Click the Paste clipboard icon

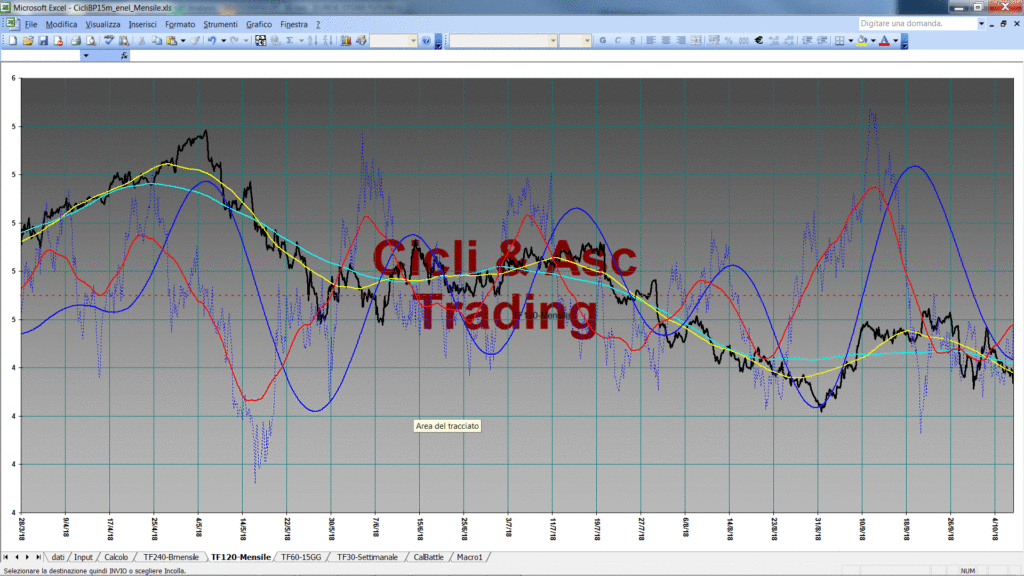[x=172, y=40]
